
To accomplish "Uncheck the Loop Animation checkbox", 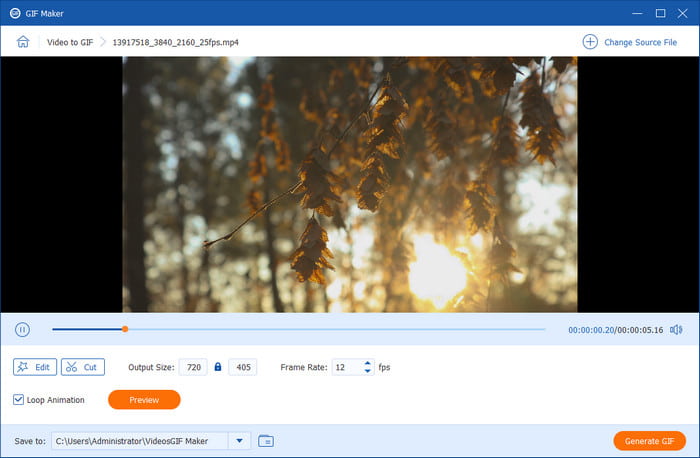I will point(19,400).
